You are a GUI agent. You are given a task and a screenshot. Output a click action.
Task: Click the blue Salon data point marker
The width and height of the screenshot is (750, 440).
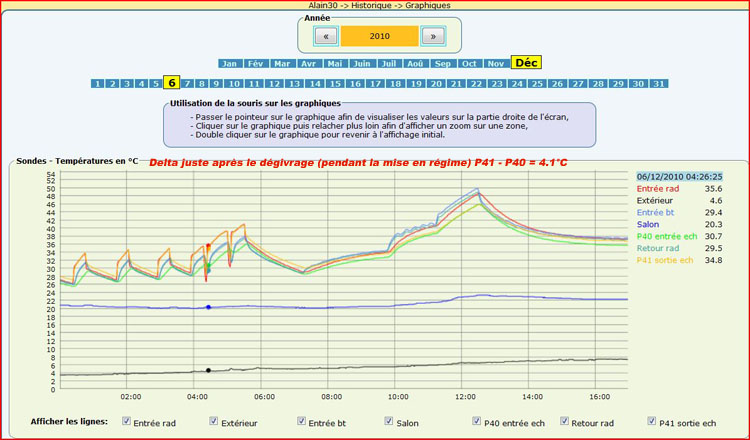click(x=208, y=307)
